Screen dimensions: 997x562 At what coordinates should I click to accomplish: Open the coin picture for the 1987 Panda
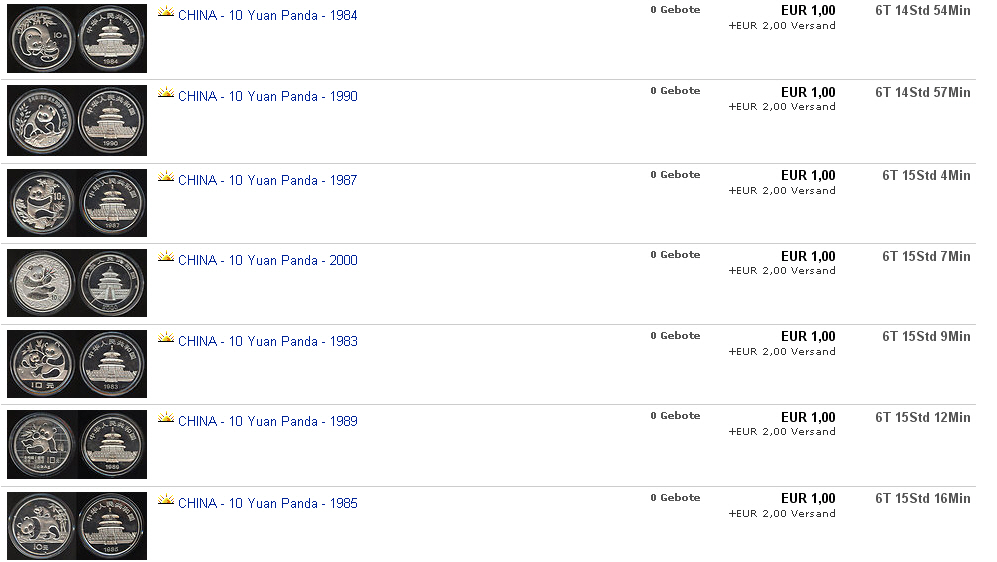coord(77,203)
